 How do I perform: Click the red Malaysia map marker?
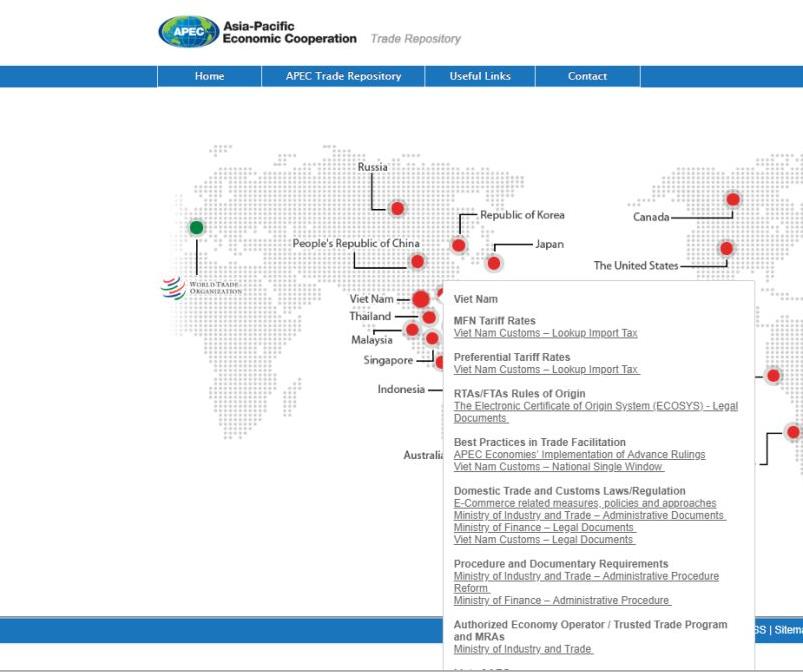(412, 329)
